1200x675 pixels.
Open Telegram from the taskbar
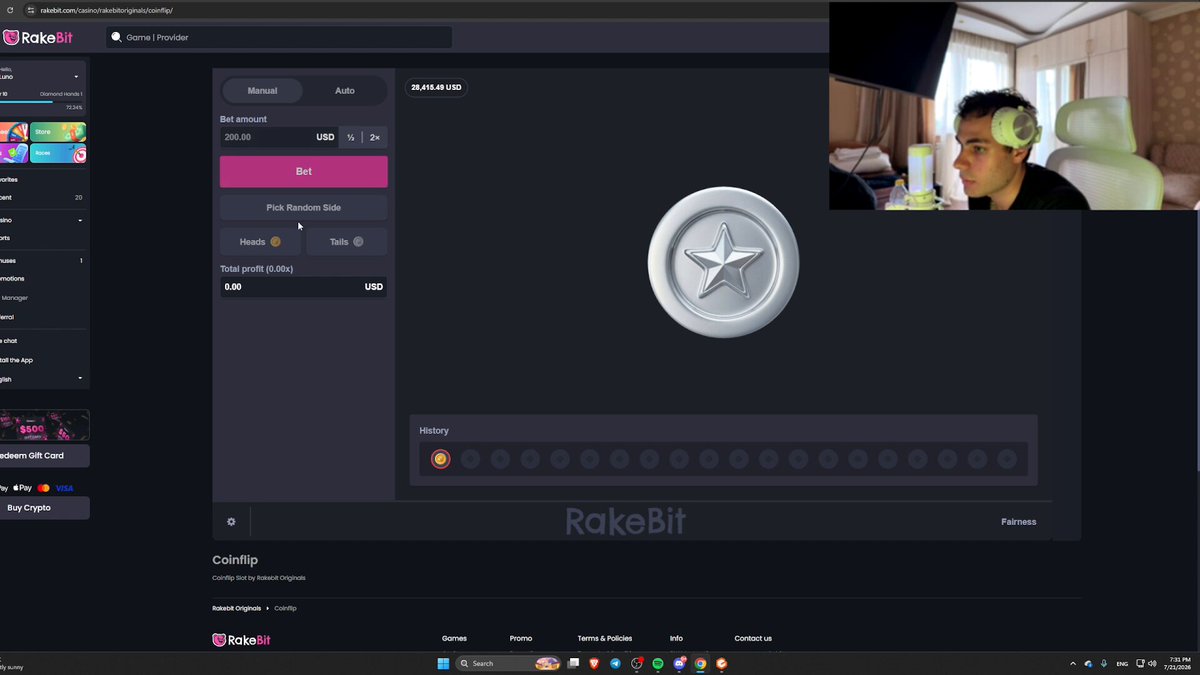(616, 664)
